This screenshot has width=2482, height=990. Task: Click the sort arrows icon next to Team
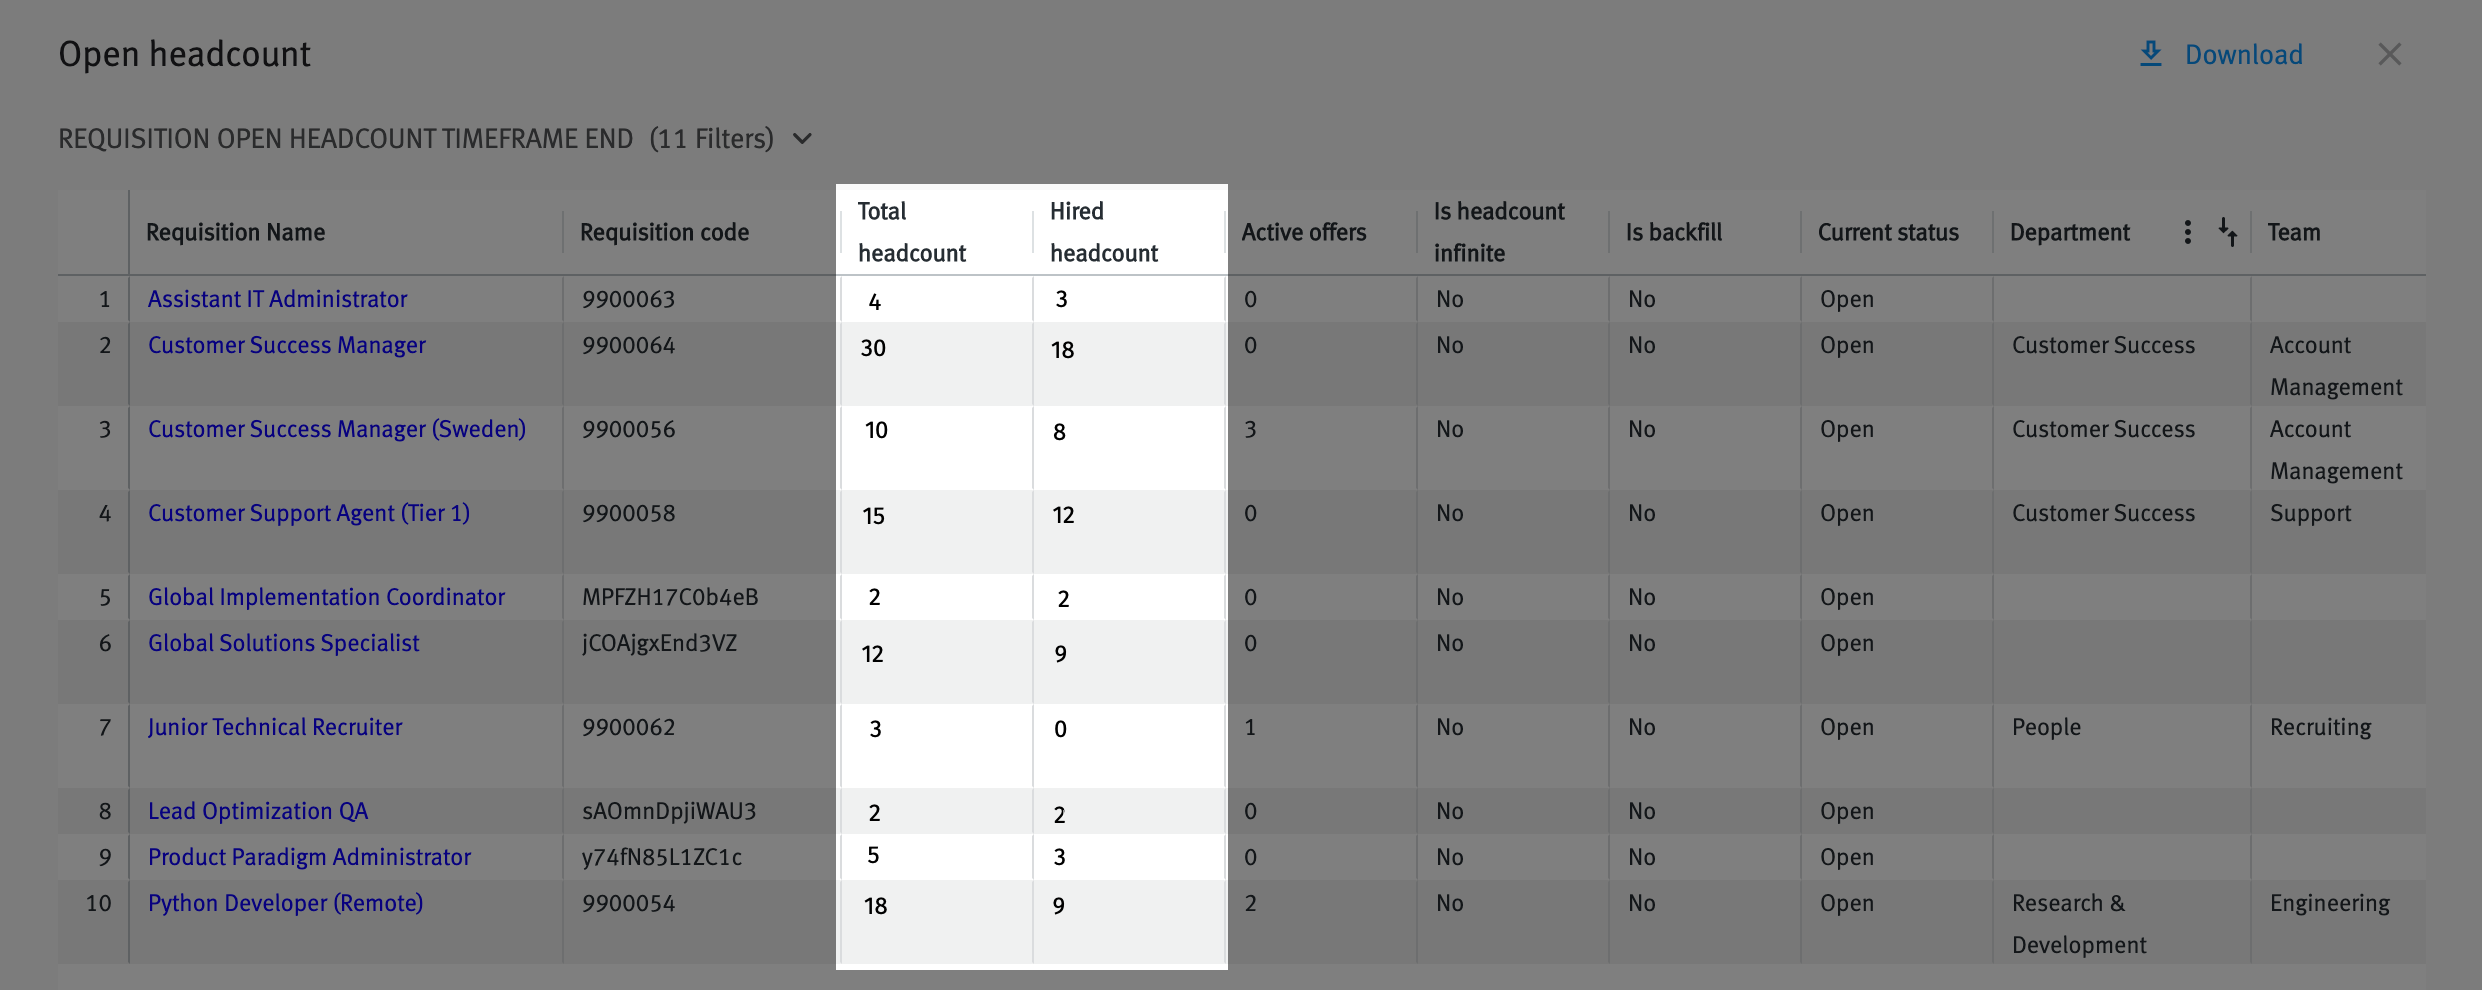point(2228,231)
